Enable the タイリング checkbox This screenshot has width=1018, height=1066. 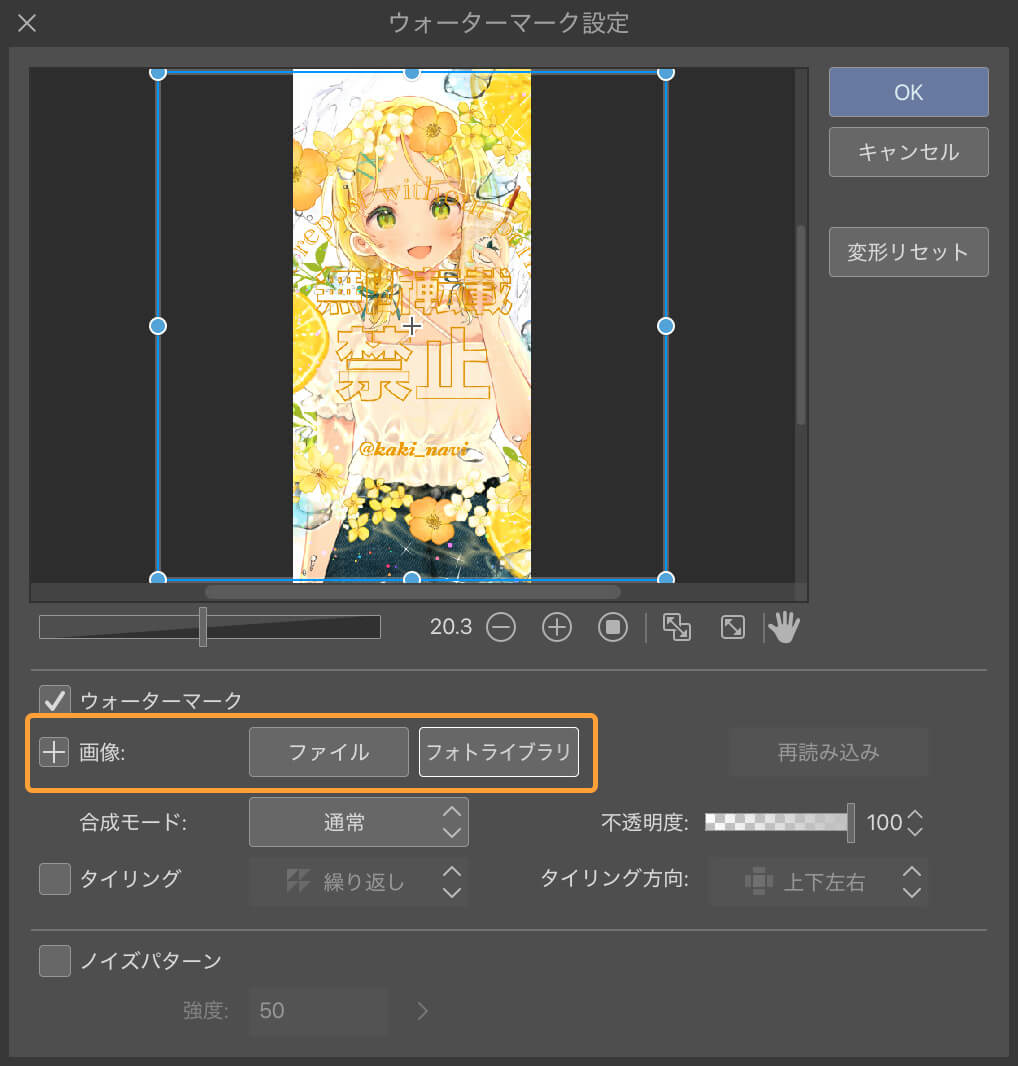click(x=54, y=880)
